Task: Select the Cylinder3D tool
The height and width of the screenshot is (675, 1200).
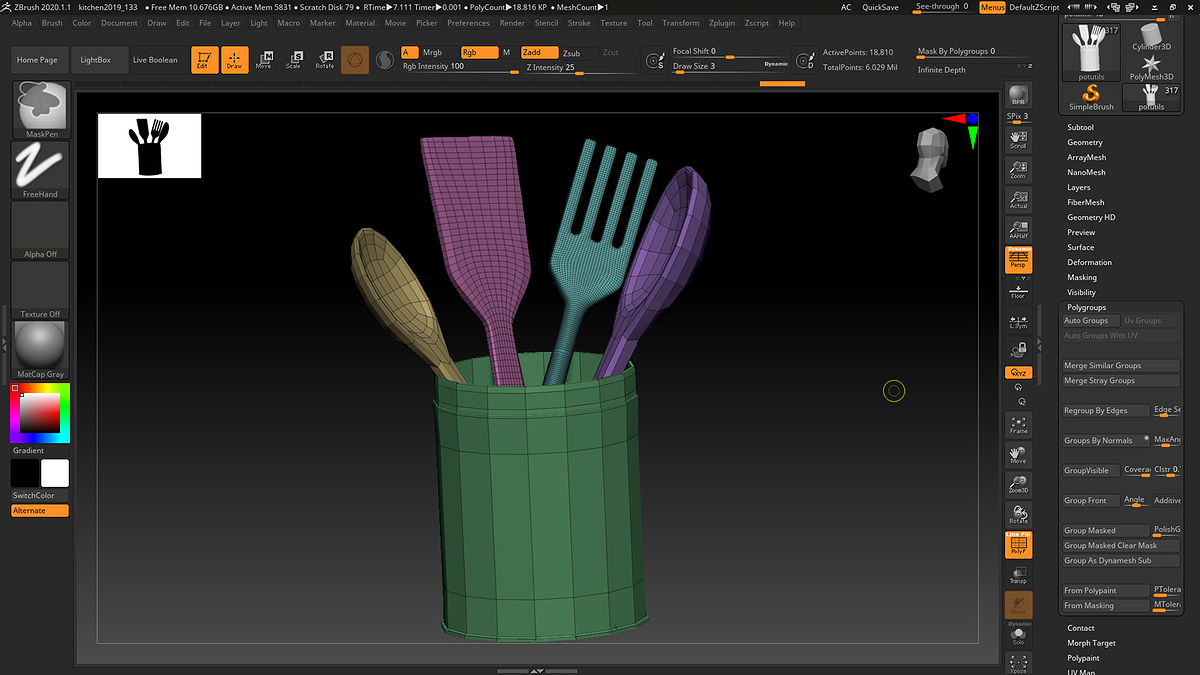Action: tap(1152, 37)
